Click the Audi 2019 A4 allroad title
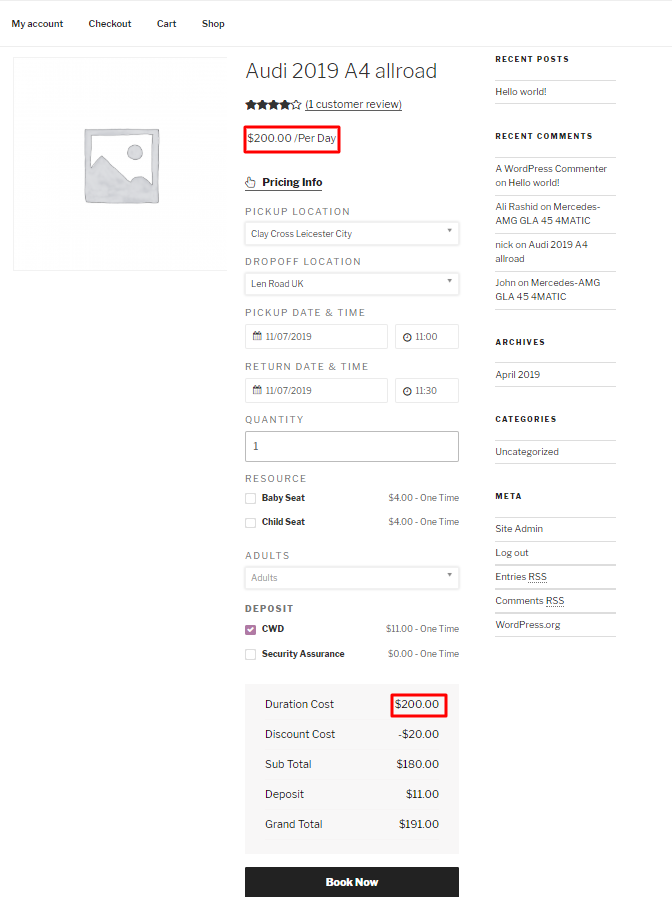This screenshot has width=672, height=897. pyautogui.click(x=341, y=71)
